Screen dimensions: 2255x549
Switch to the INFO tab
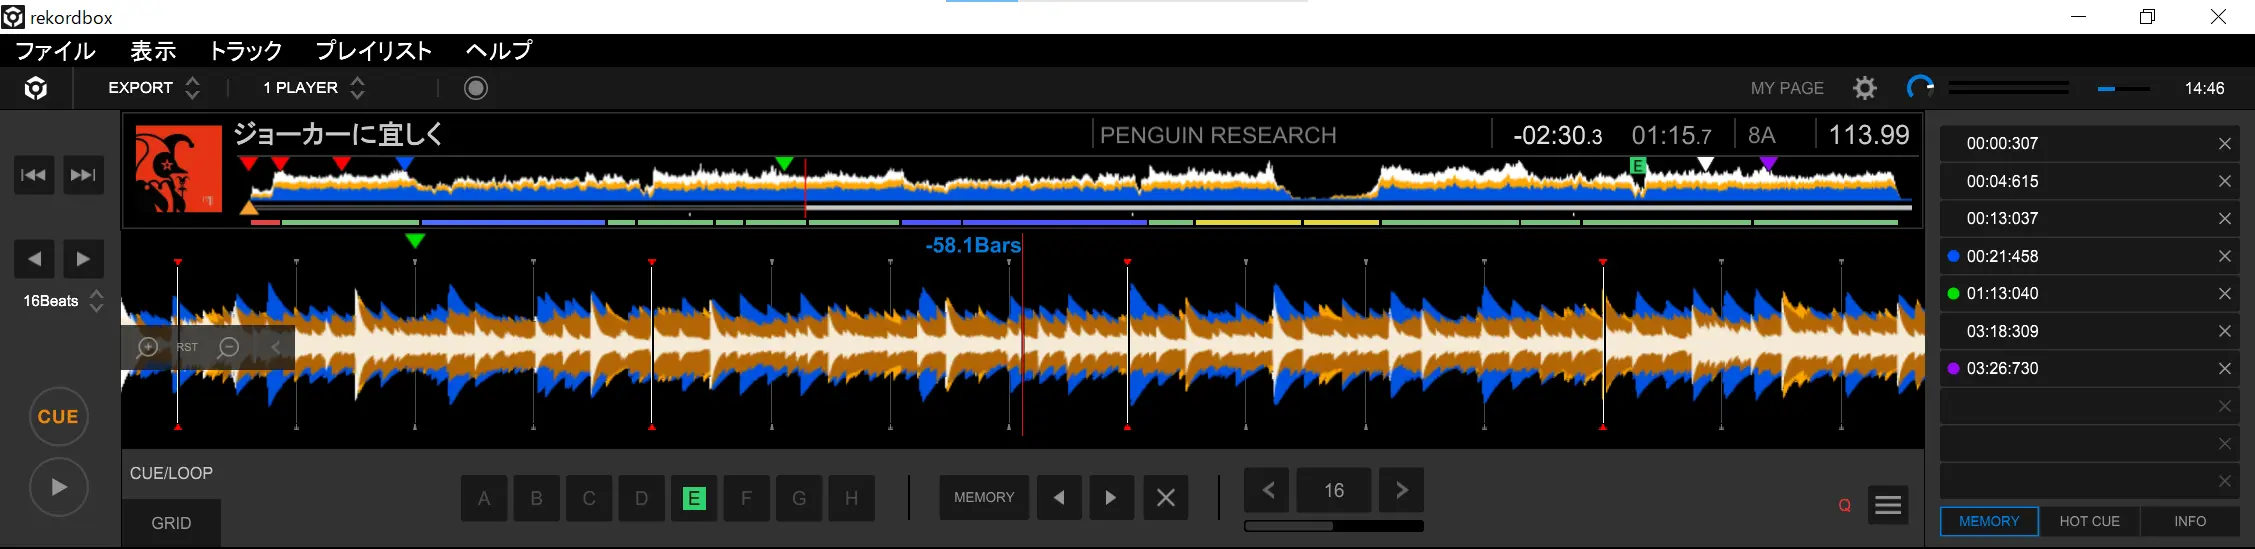tap(2190, 522)
